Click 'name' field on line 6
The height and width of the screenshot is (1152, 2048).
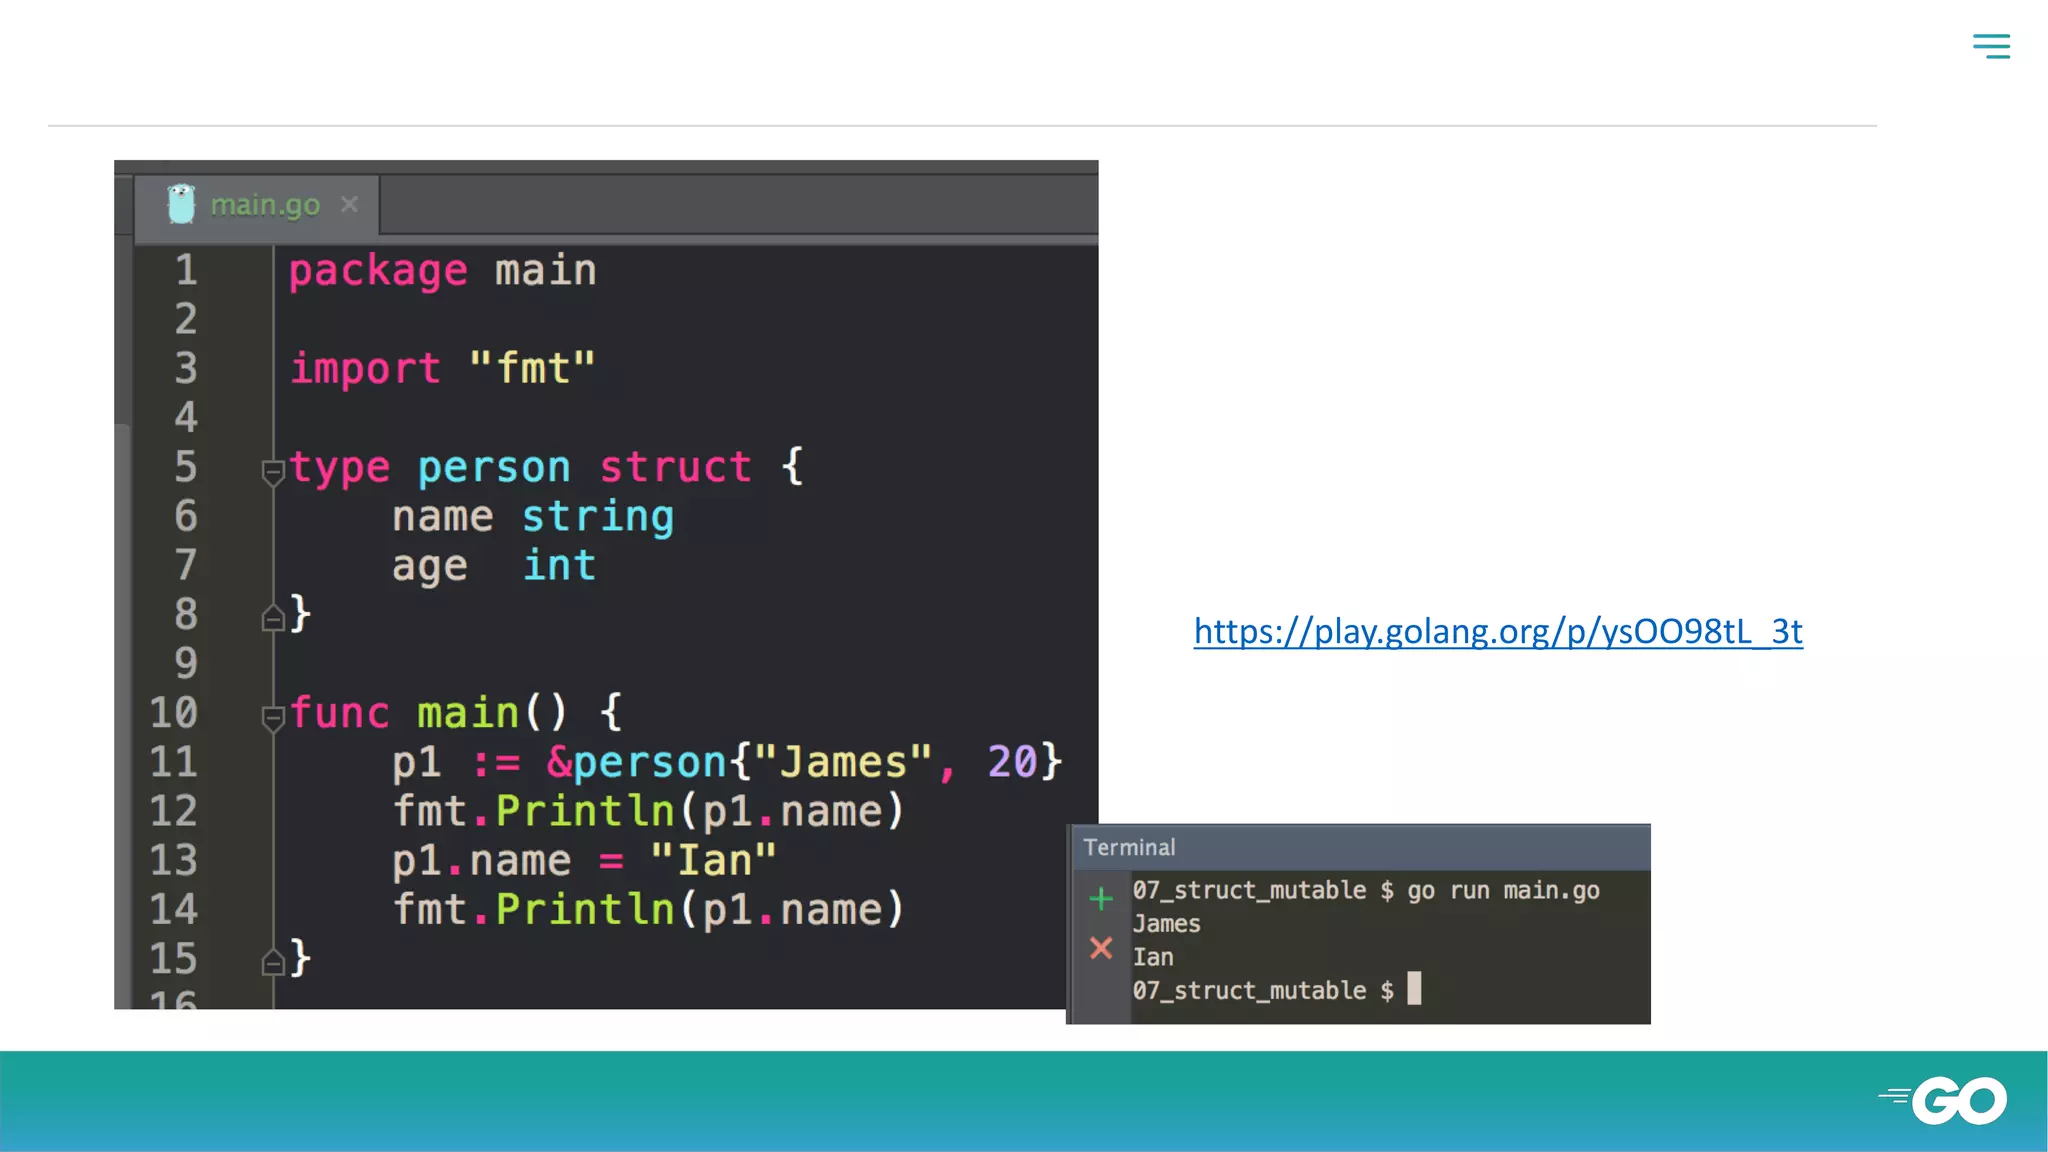(x=442, y=517)
